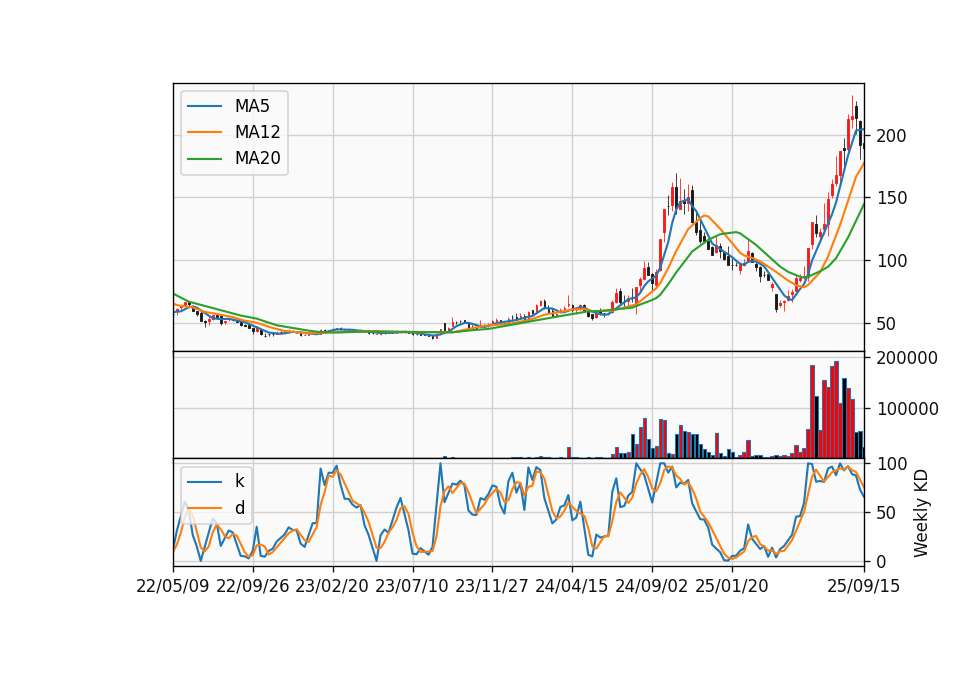960x690 pixels.
Task: Click the 22/05/09 date axis label
Action: point(173,586)
